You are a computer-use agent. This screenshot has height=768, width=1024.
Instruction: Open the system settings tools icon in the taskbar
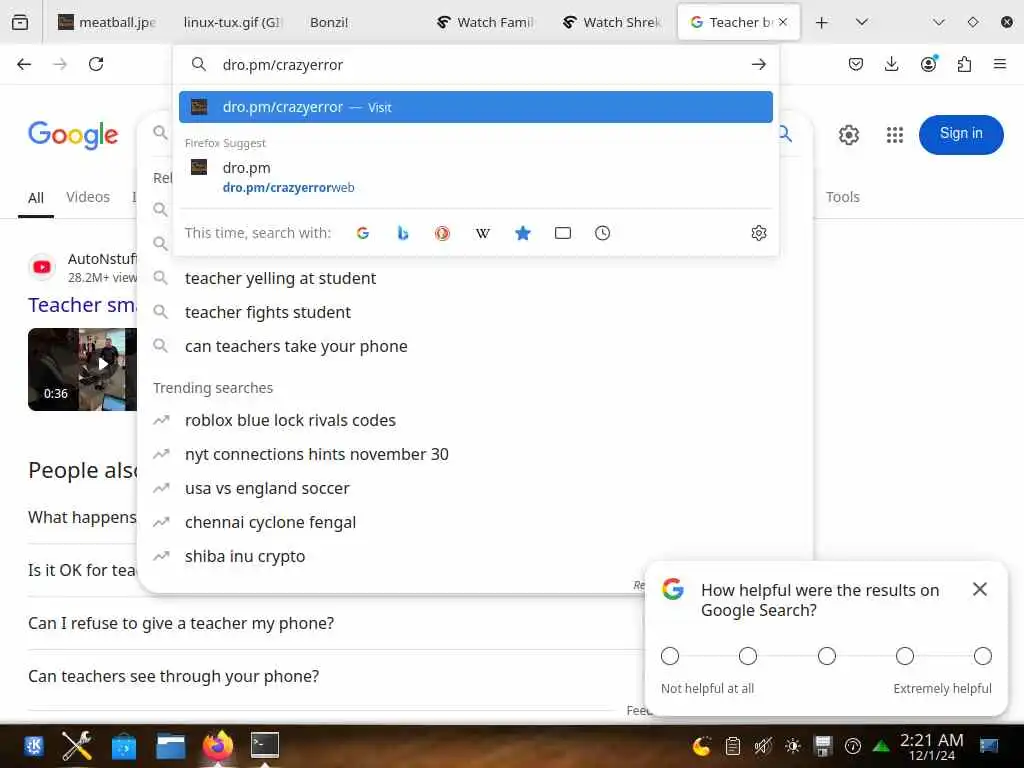pos(76,745)
